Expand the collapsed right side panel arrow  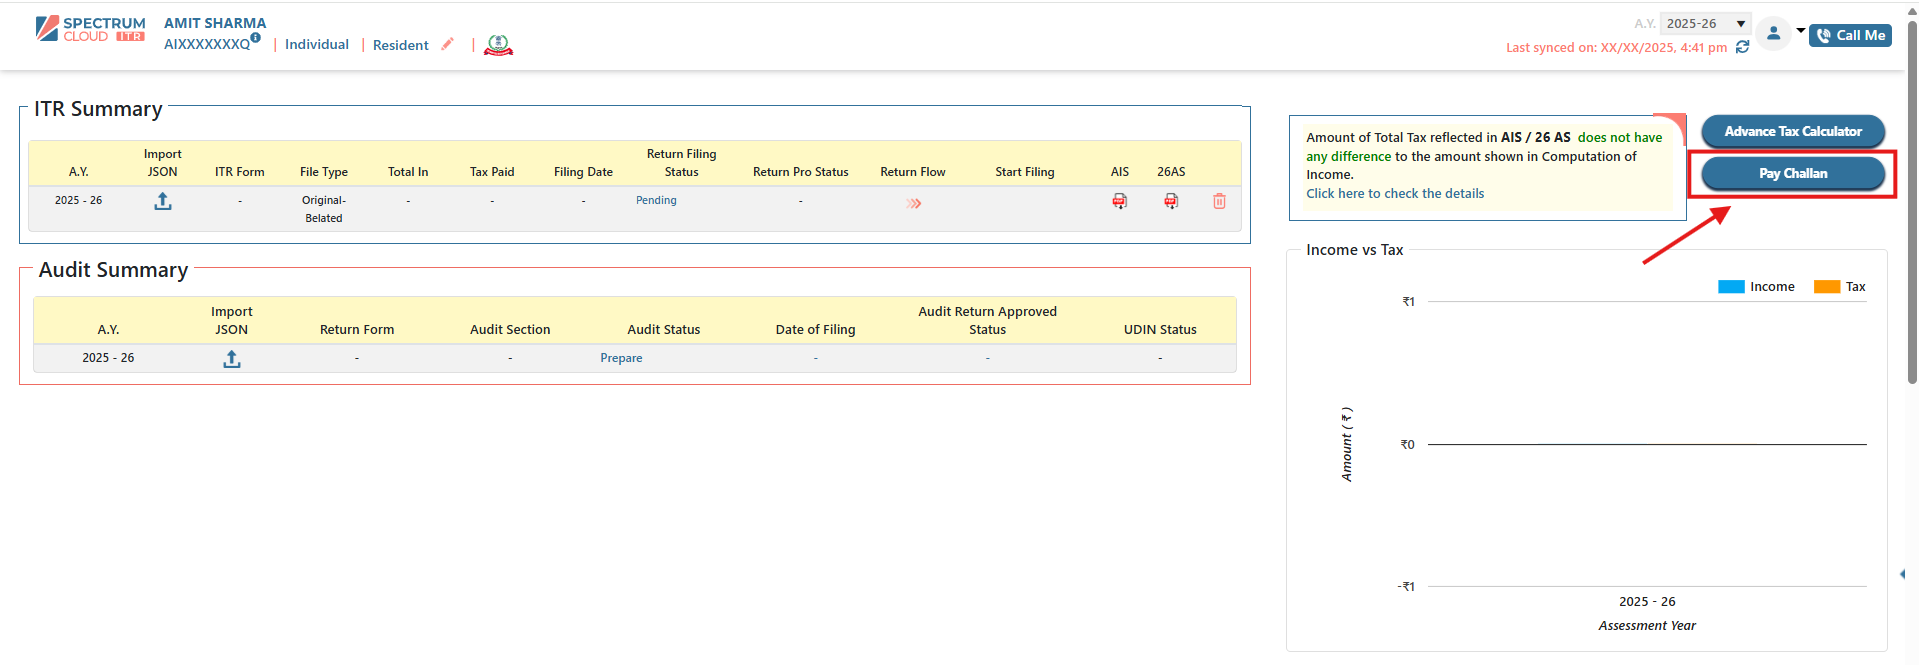click(1902, 574)
